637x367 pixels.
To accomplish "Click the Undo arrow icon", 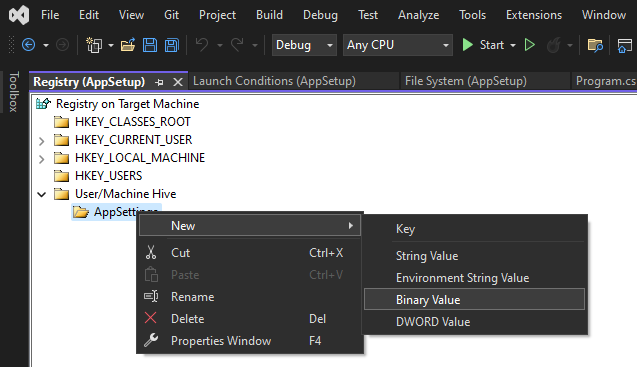I will [x=202, y=45].
